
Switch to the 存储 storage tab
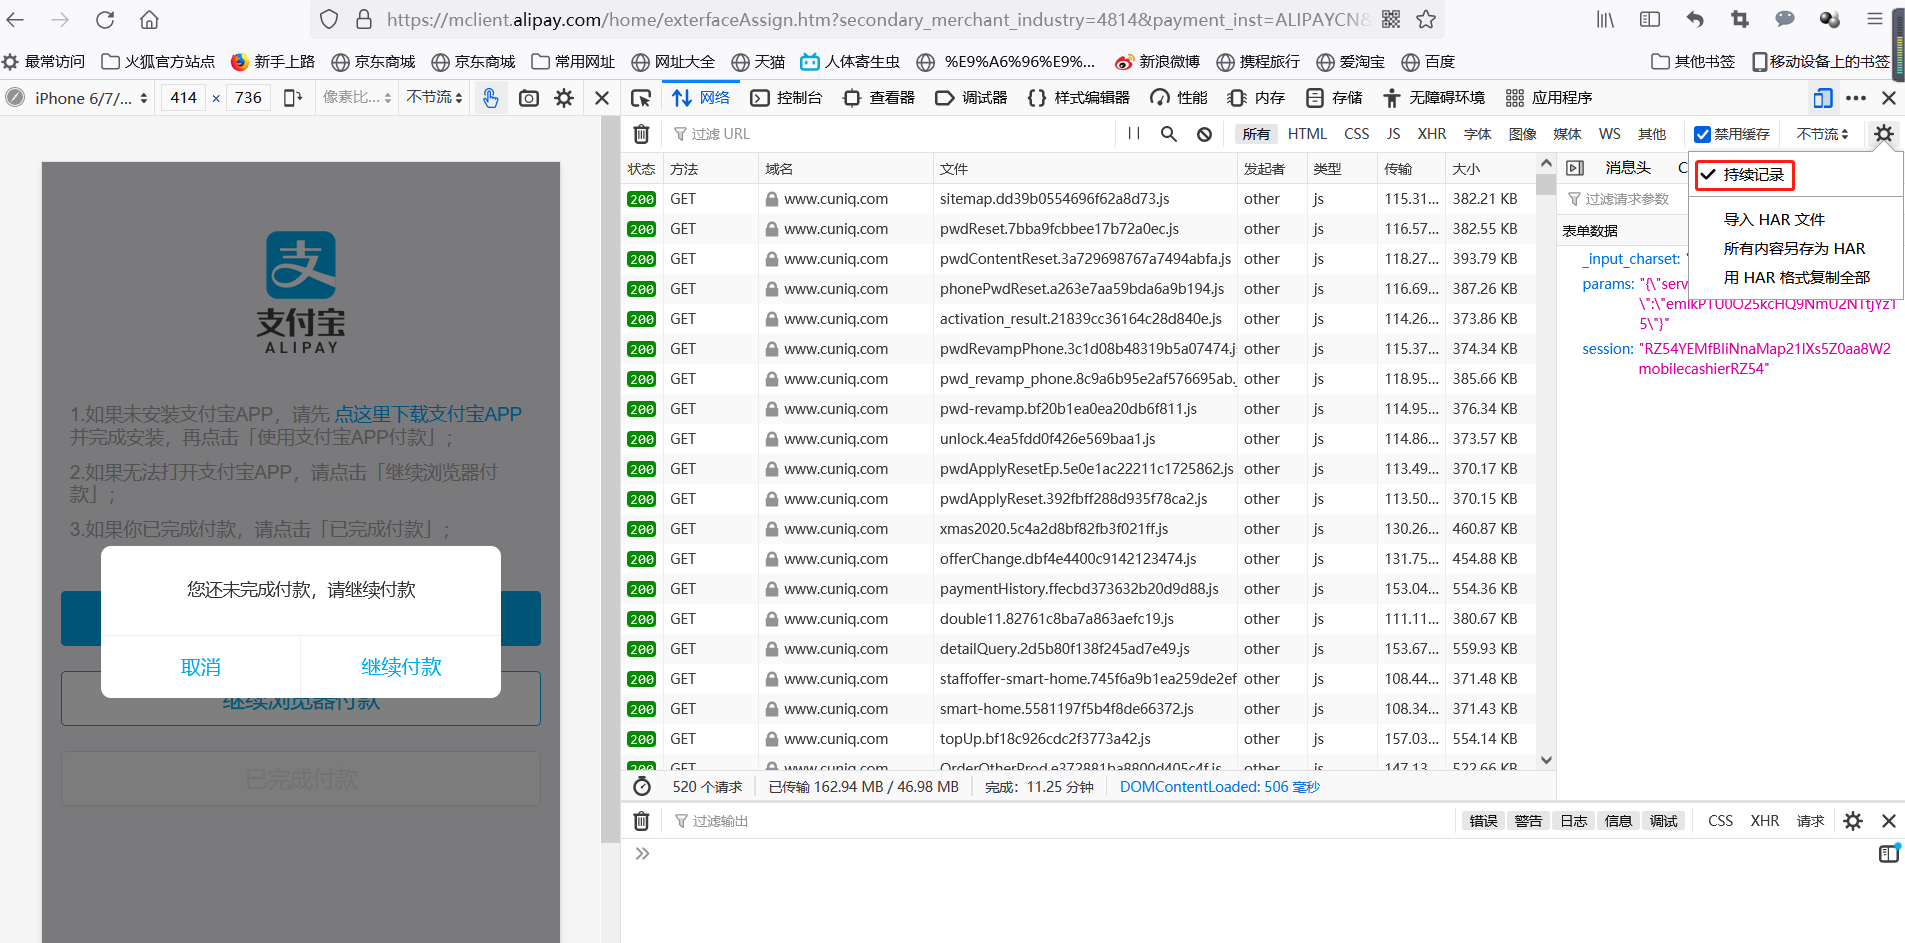(x=1335, y=97)
